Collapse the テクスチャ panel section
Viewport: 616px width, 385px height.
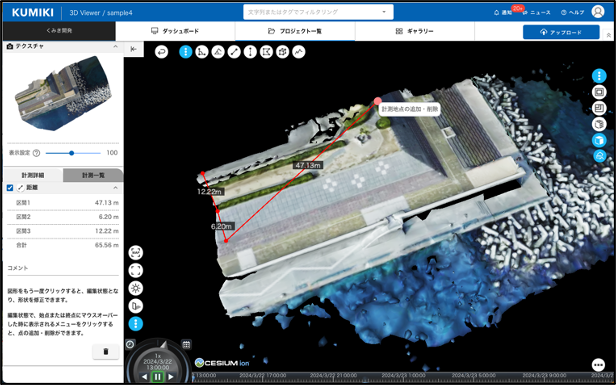click(x=116, y=46)
